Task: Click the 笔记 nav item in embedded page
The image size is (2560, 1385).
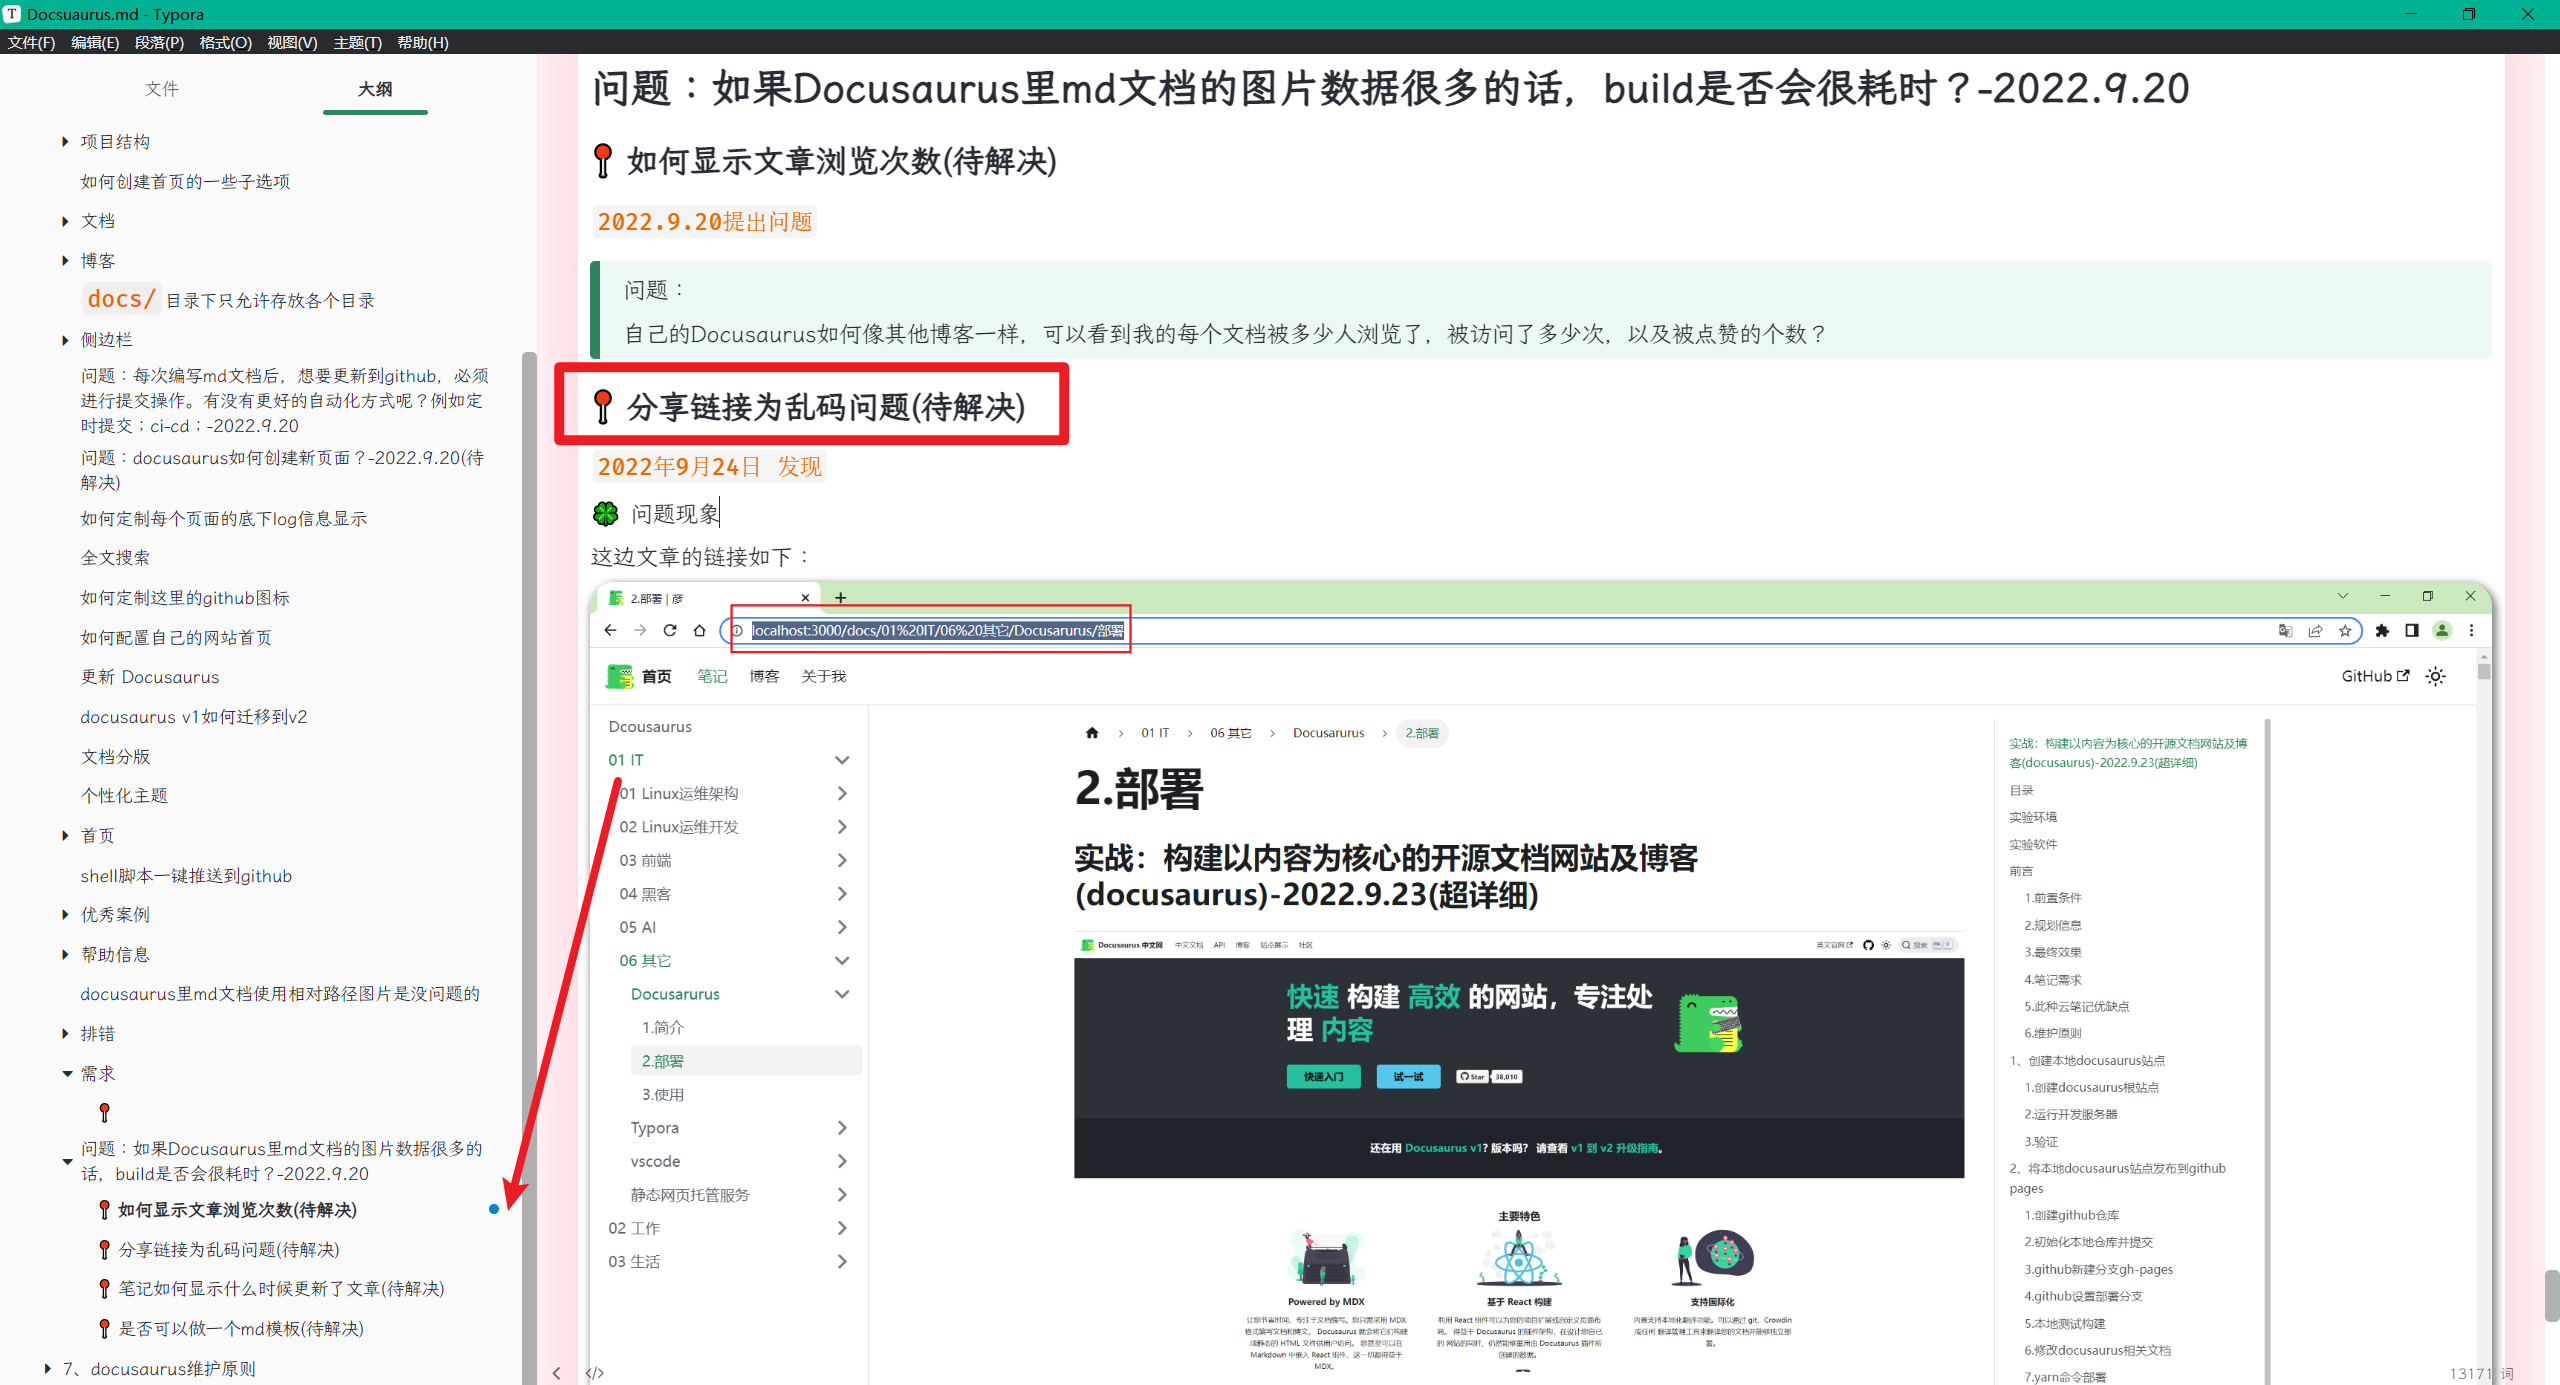Action: (712, 677)
